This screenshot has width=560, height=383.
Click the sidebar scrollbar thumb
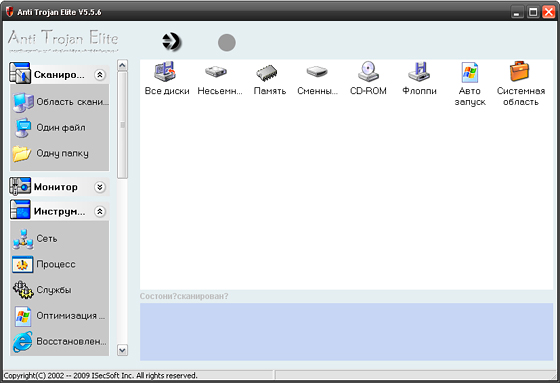pyautogui.click(x=122, y=125)
